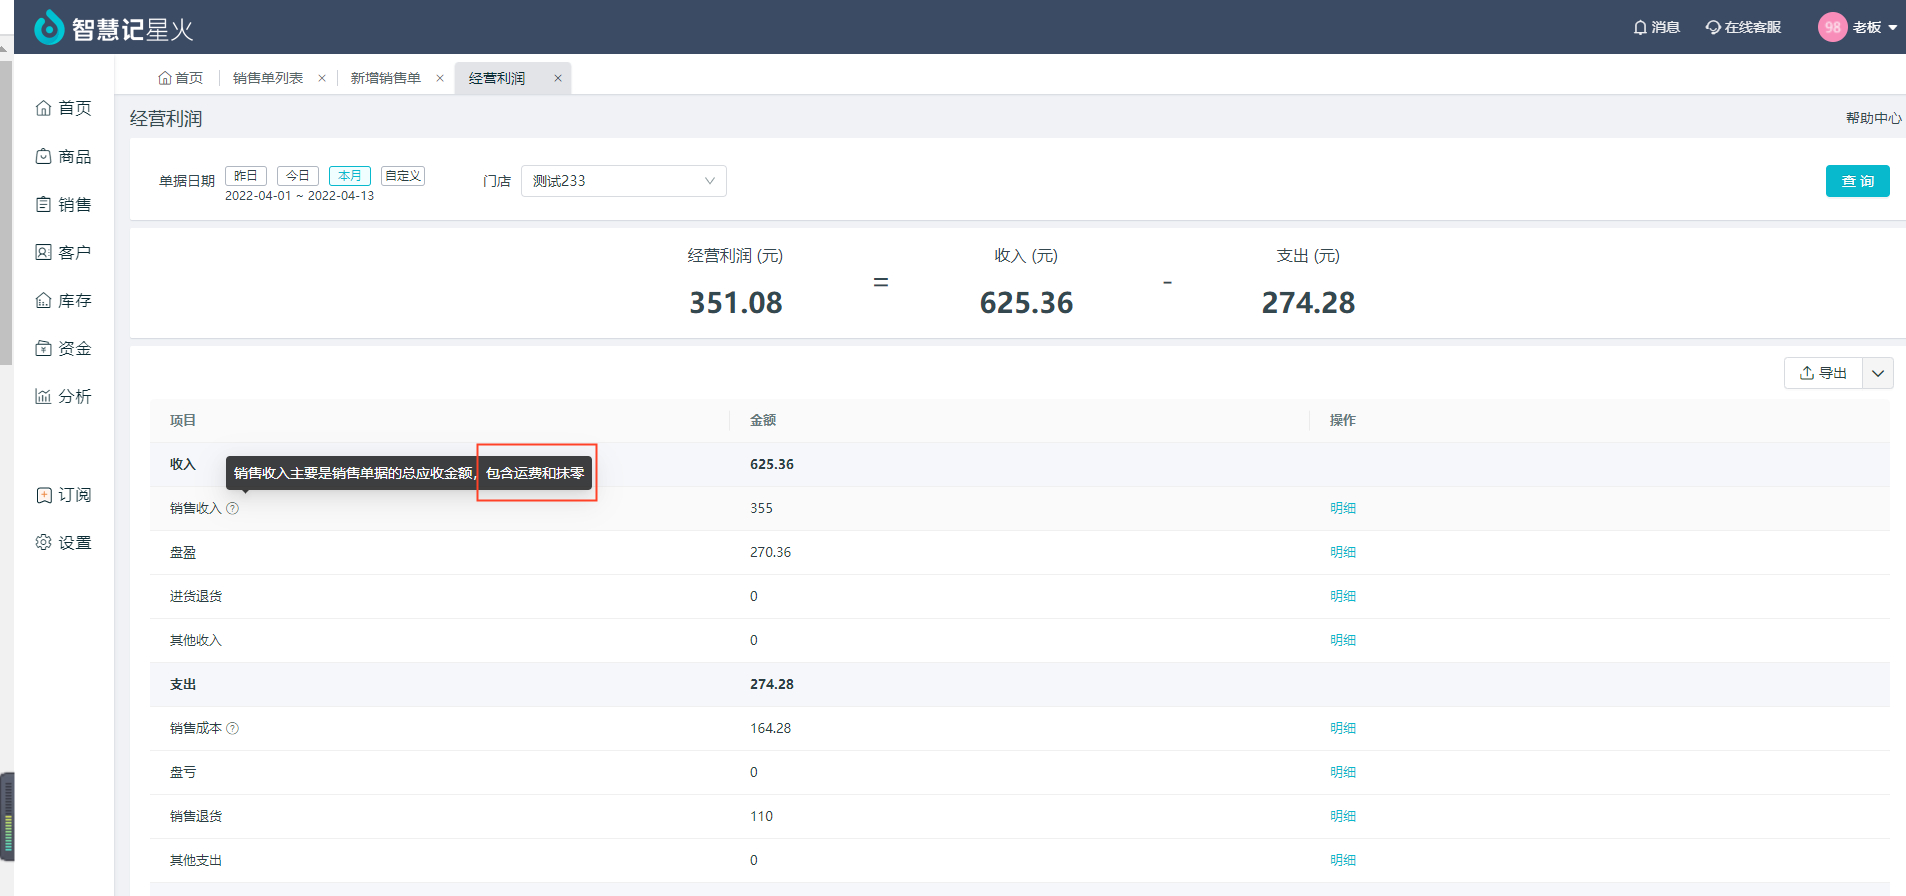Click the 支出 total 274.28 in summary

point(1308,303)
